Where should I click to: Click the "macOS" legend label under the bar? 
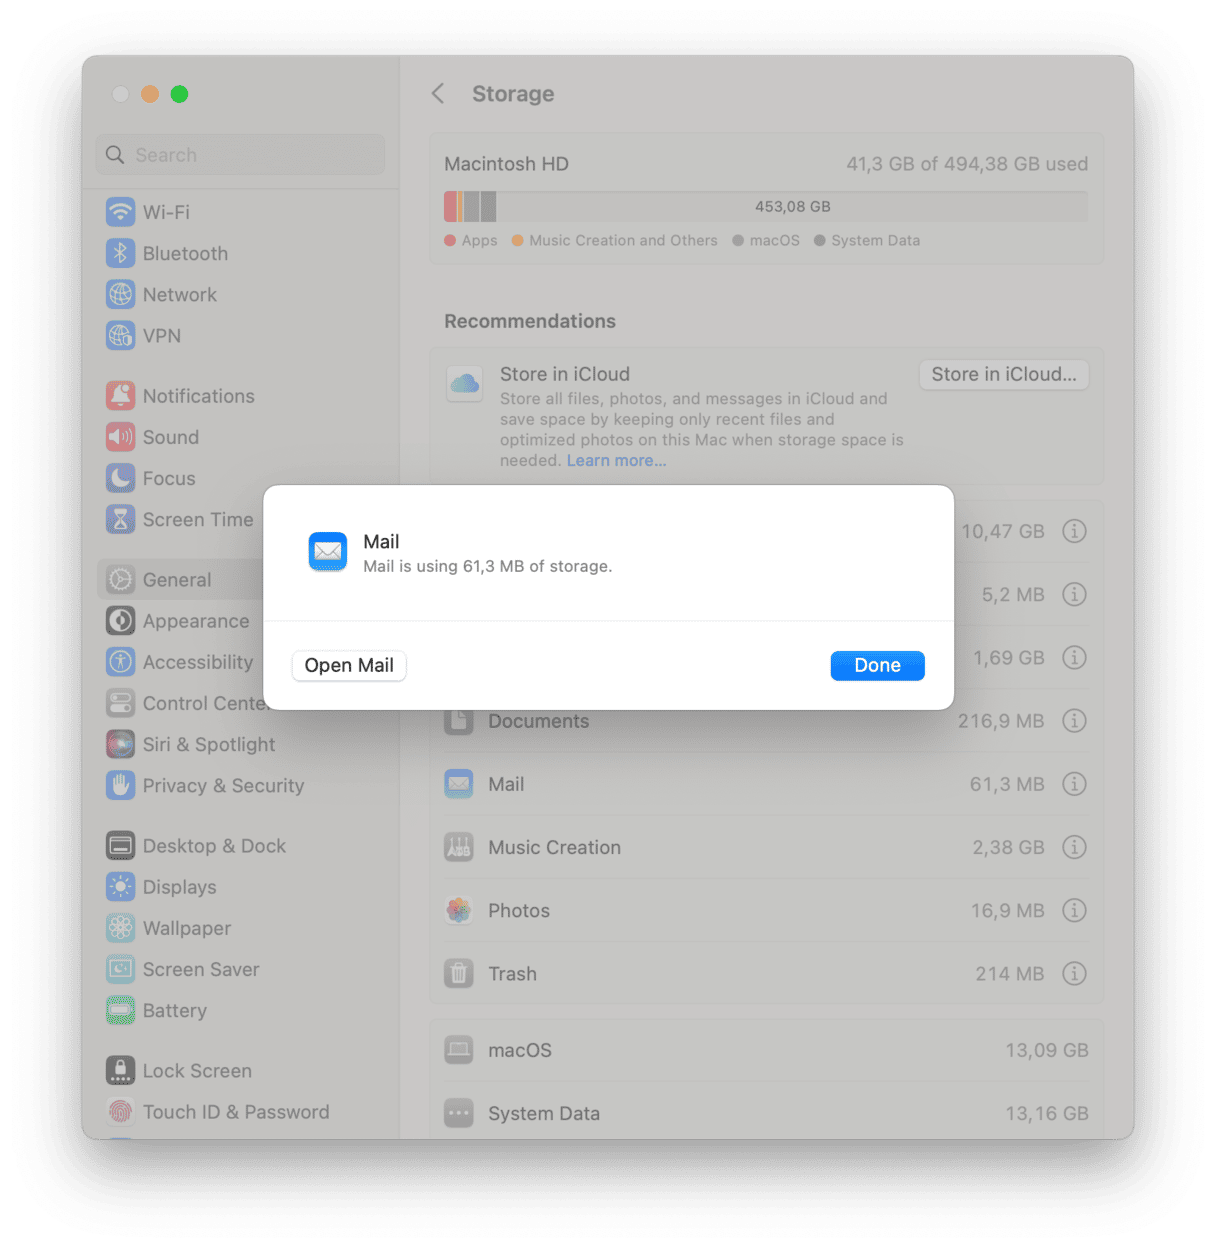click(x=775, y=240)
